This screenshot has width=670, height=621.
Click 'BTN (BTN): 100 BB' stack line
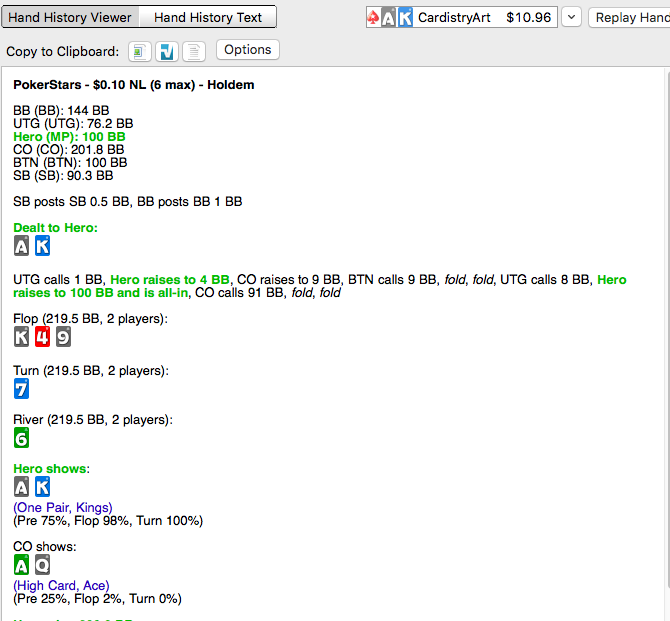[x=70, y=162]
